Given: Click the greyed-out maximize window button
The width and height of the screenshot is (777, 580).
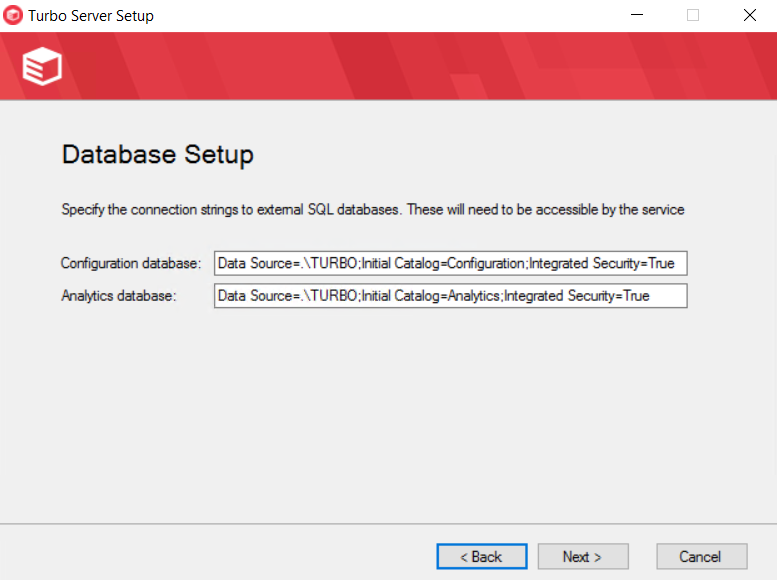Looking at the screenshot, I should [692, 16].
